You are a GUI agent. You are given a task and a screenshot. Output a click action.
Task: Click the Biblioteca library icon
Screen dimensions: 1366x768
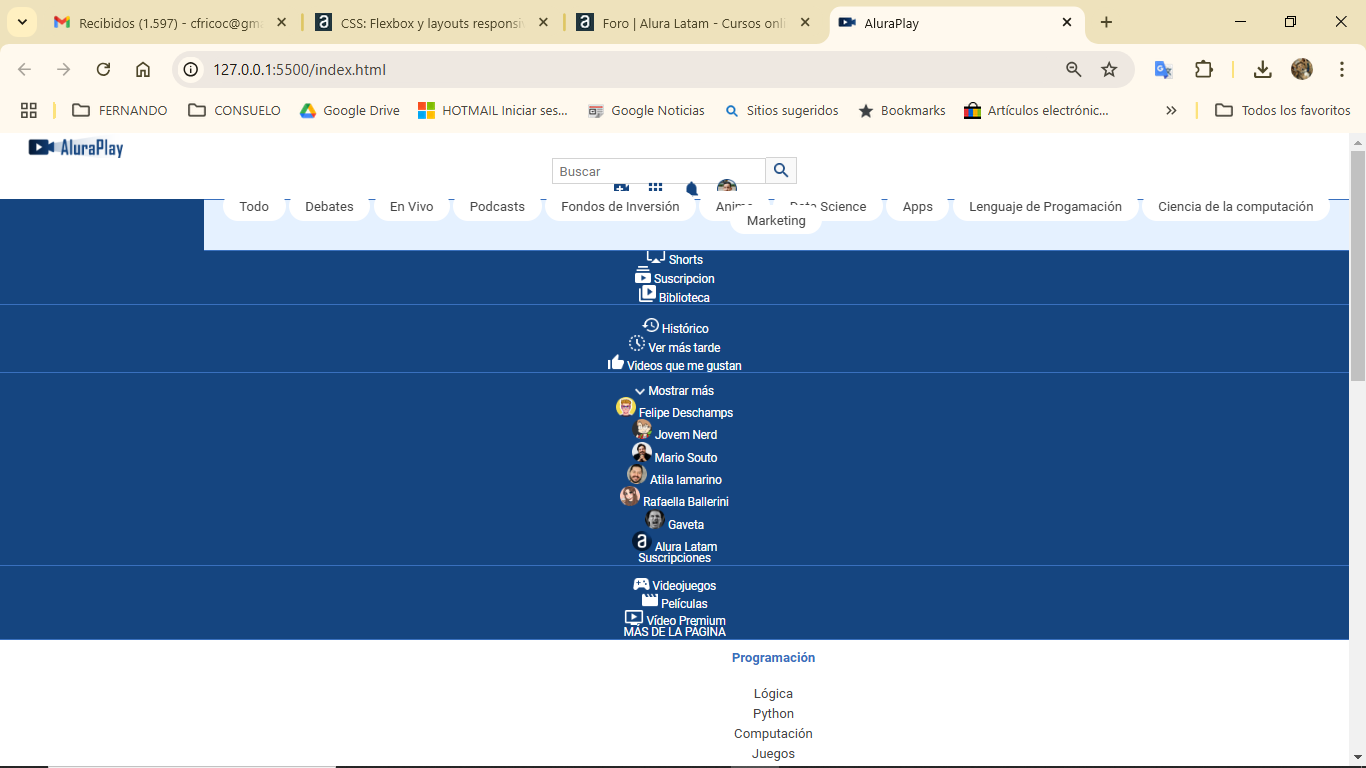pos(647,295)
